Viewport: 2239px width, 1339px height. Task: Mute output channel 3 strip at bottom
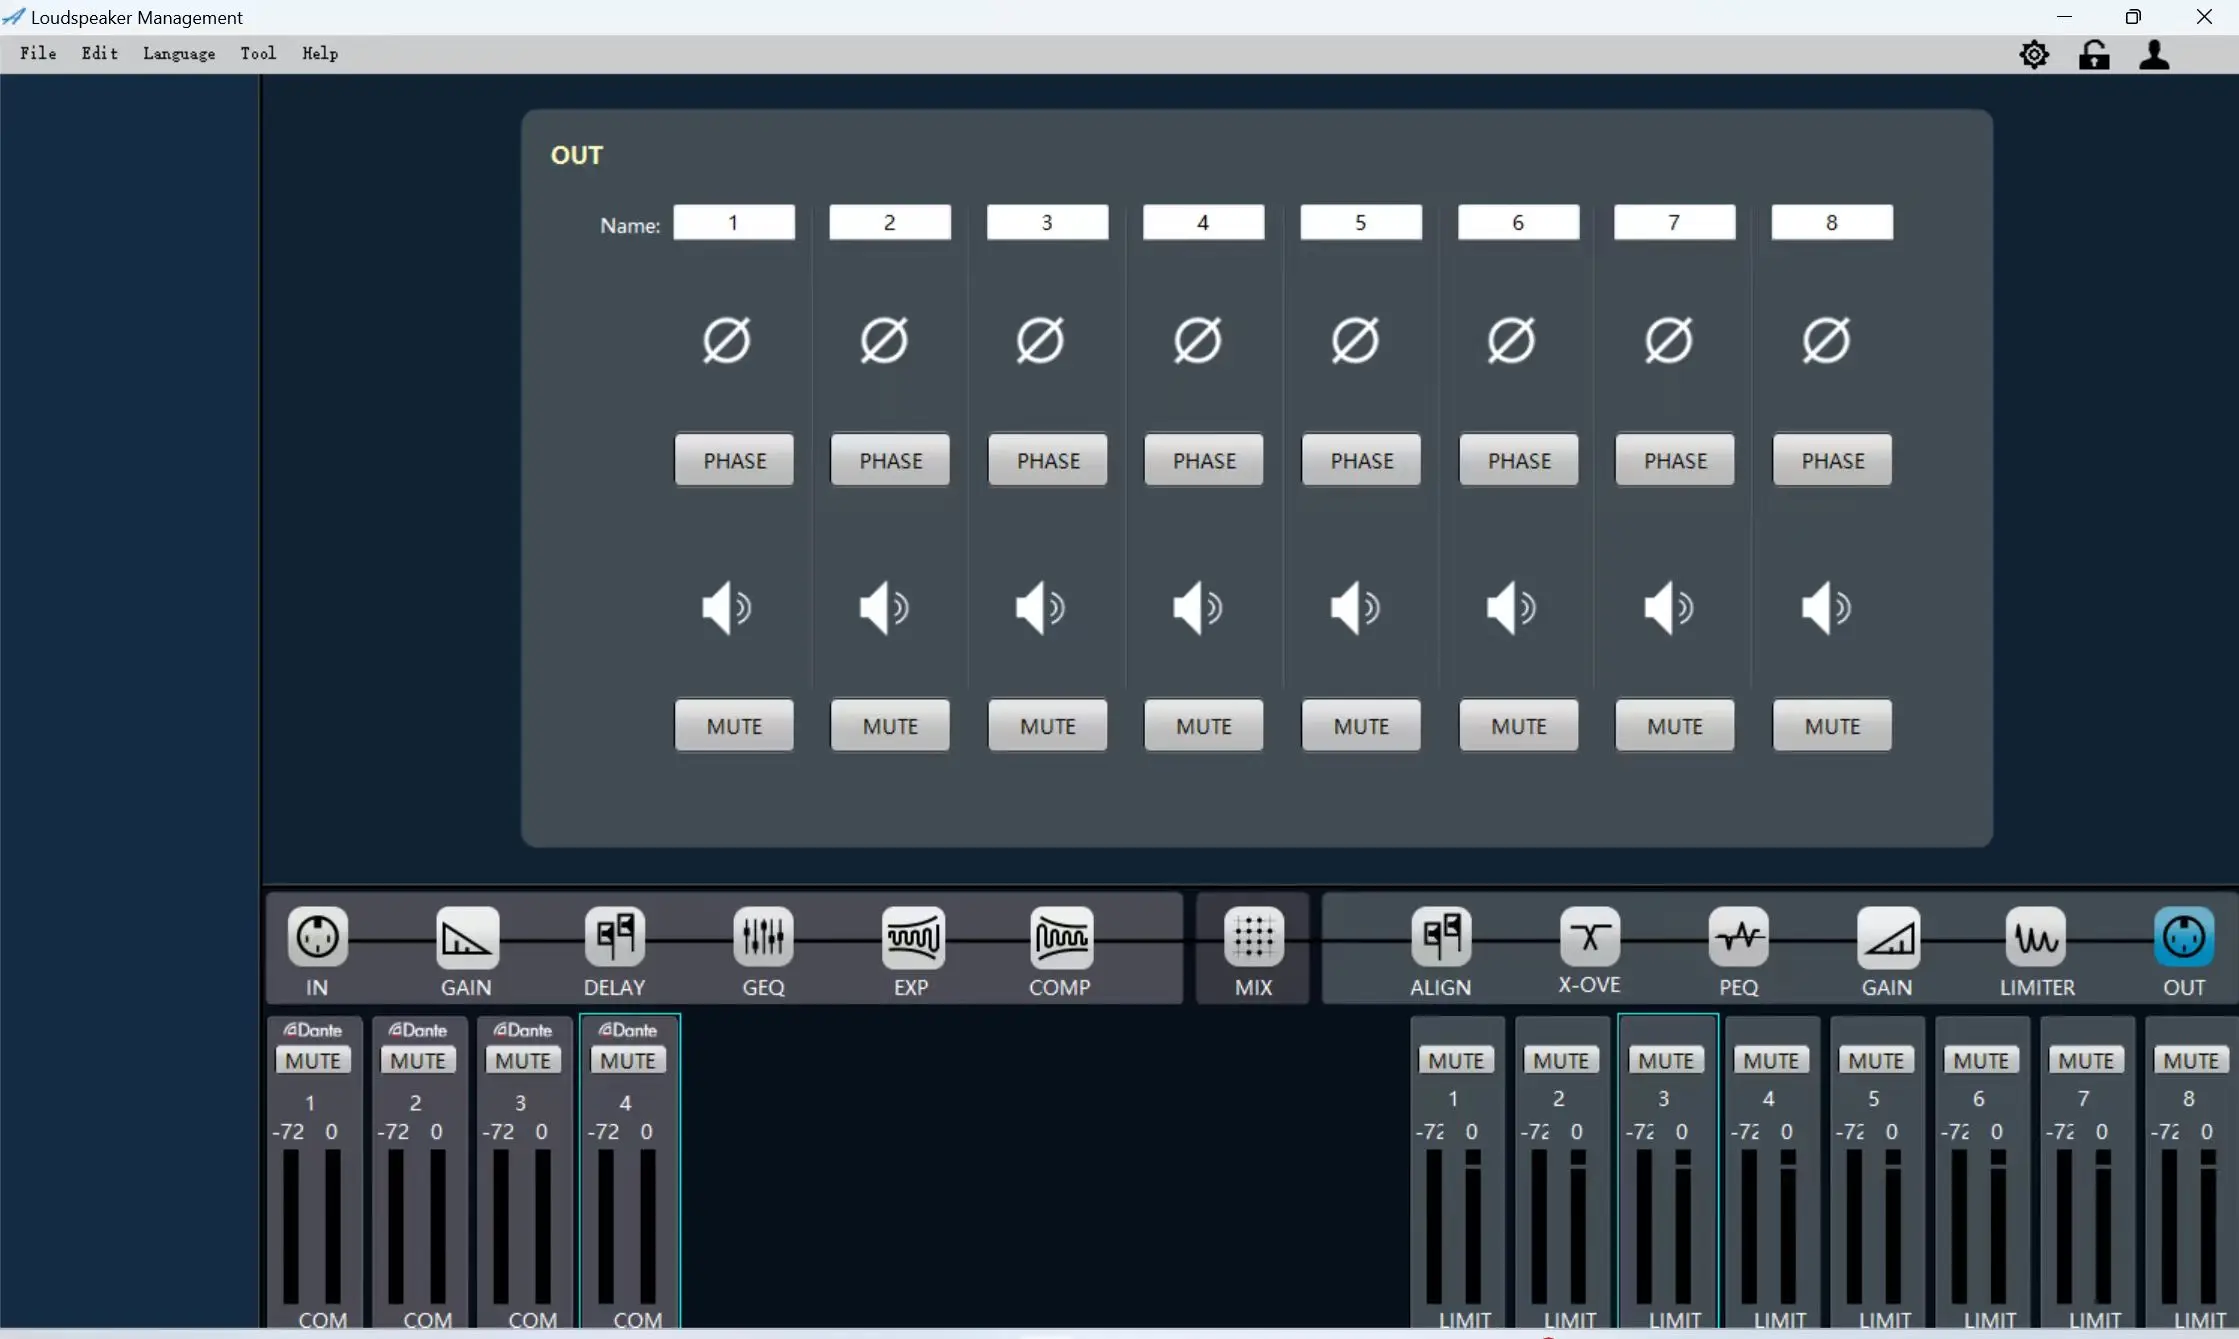(x=1666, y=1060)
